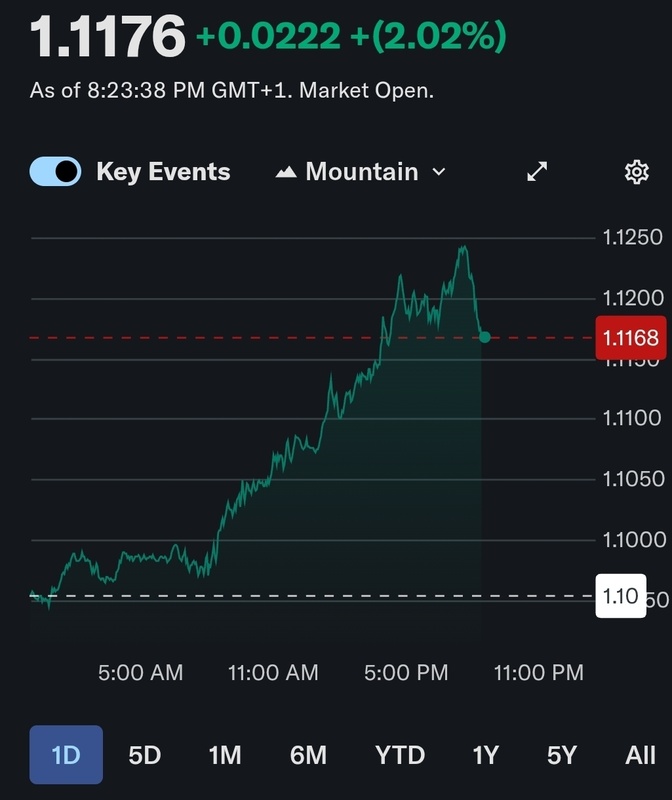Image resolution: width=672 pixels, height=800 pixels.
Task: Select the 1M range
Action: click(x=225, y=755)
